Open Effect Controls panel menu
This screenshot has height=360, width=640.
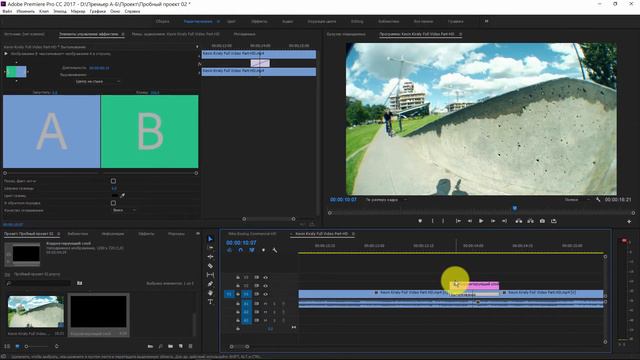(x=123, y=34)
